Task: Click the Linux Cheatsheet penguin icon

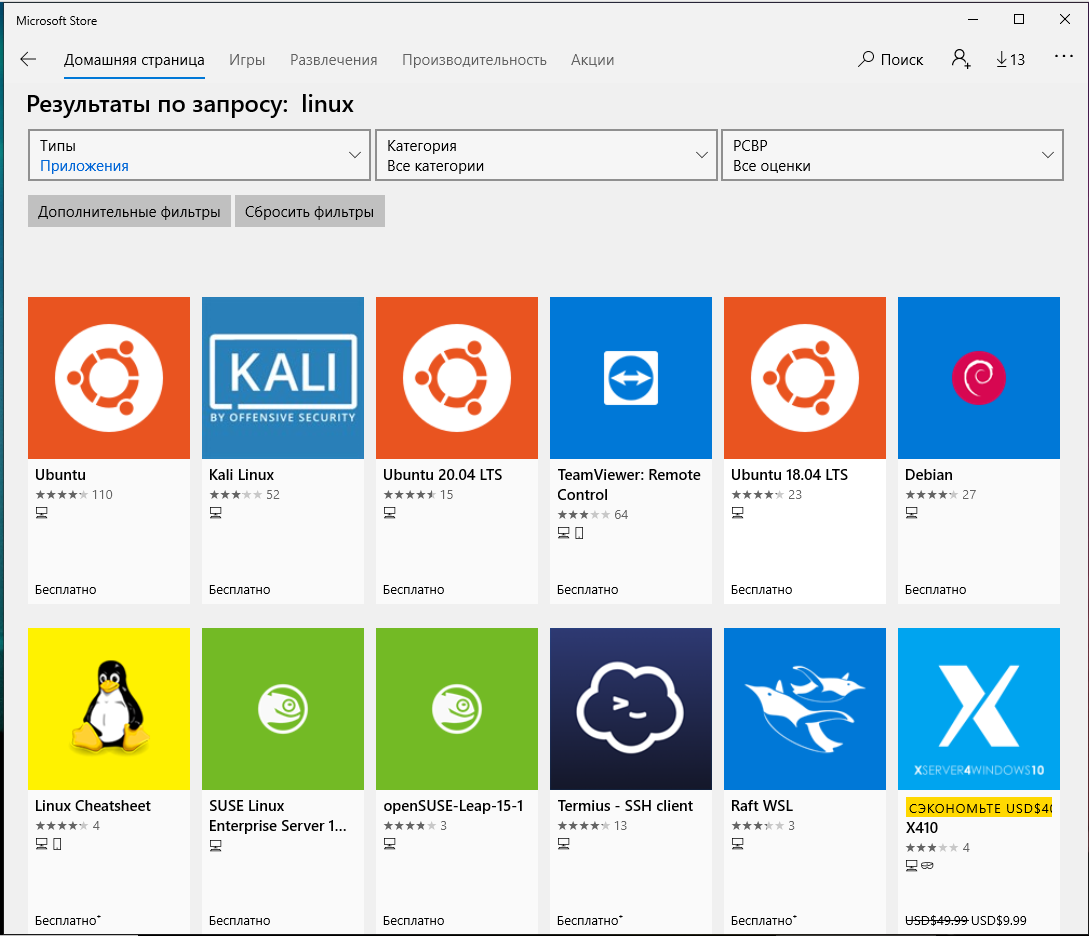Action: click(109, 709)
